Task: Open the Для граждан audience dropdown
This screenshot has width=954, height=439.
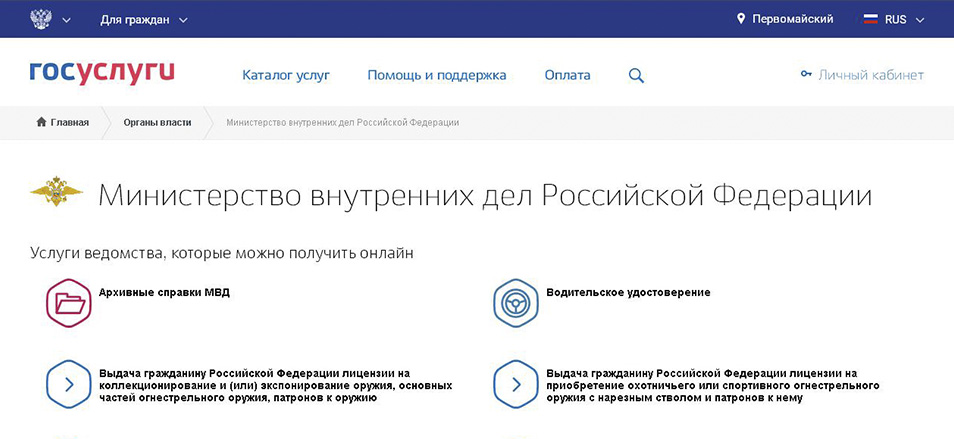Action: click(144, 19)
